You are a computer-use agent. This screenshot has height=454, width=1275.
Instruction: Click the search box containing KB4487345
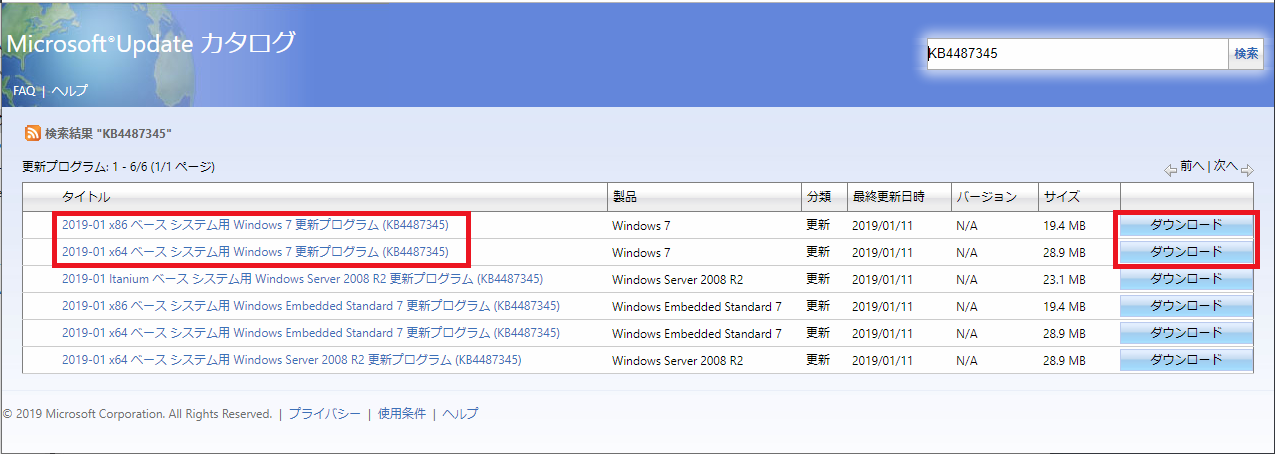pyautogui.click(x=1077, y=54)
